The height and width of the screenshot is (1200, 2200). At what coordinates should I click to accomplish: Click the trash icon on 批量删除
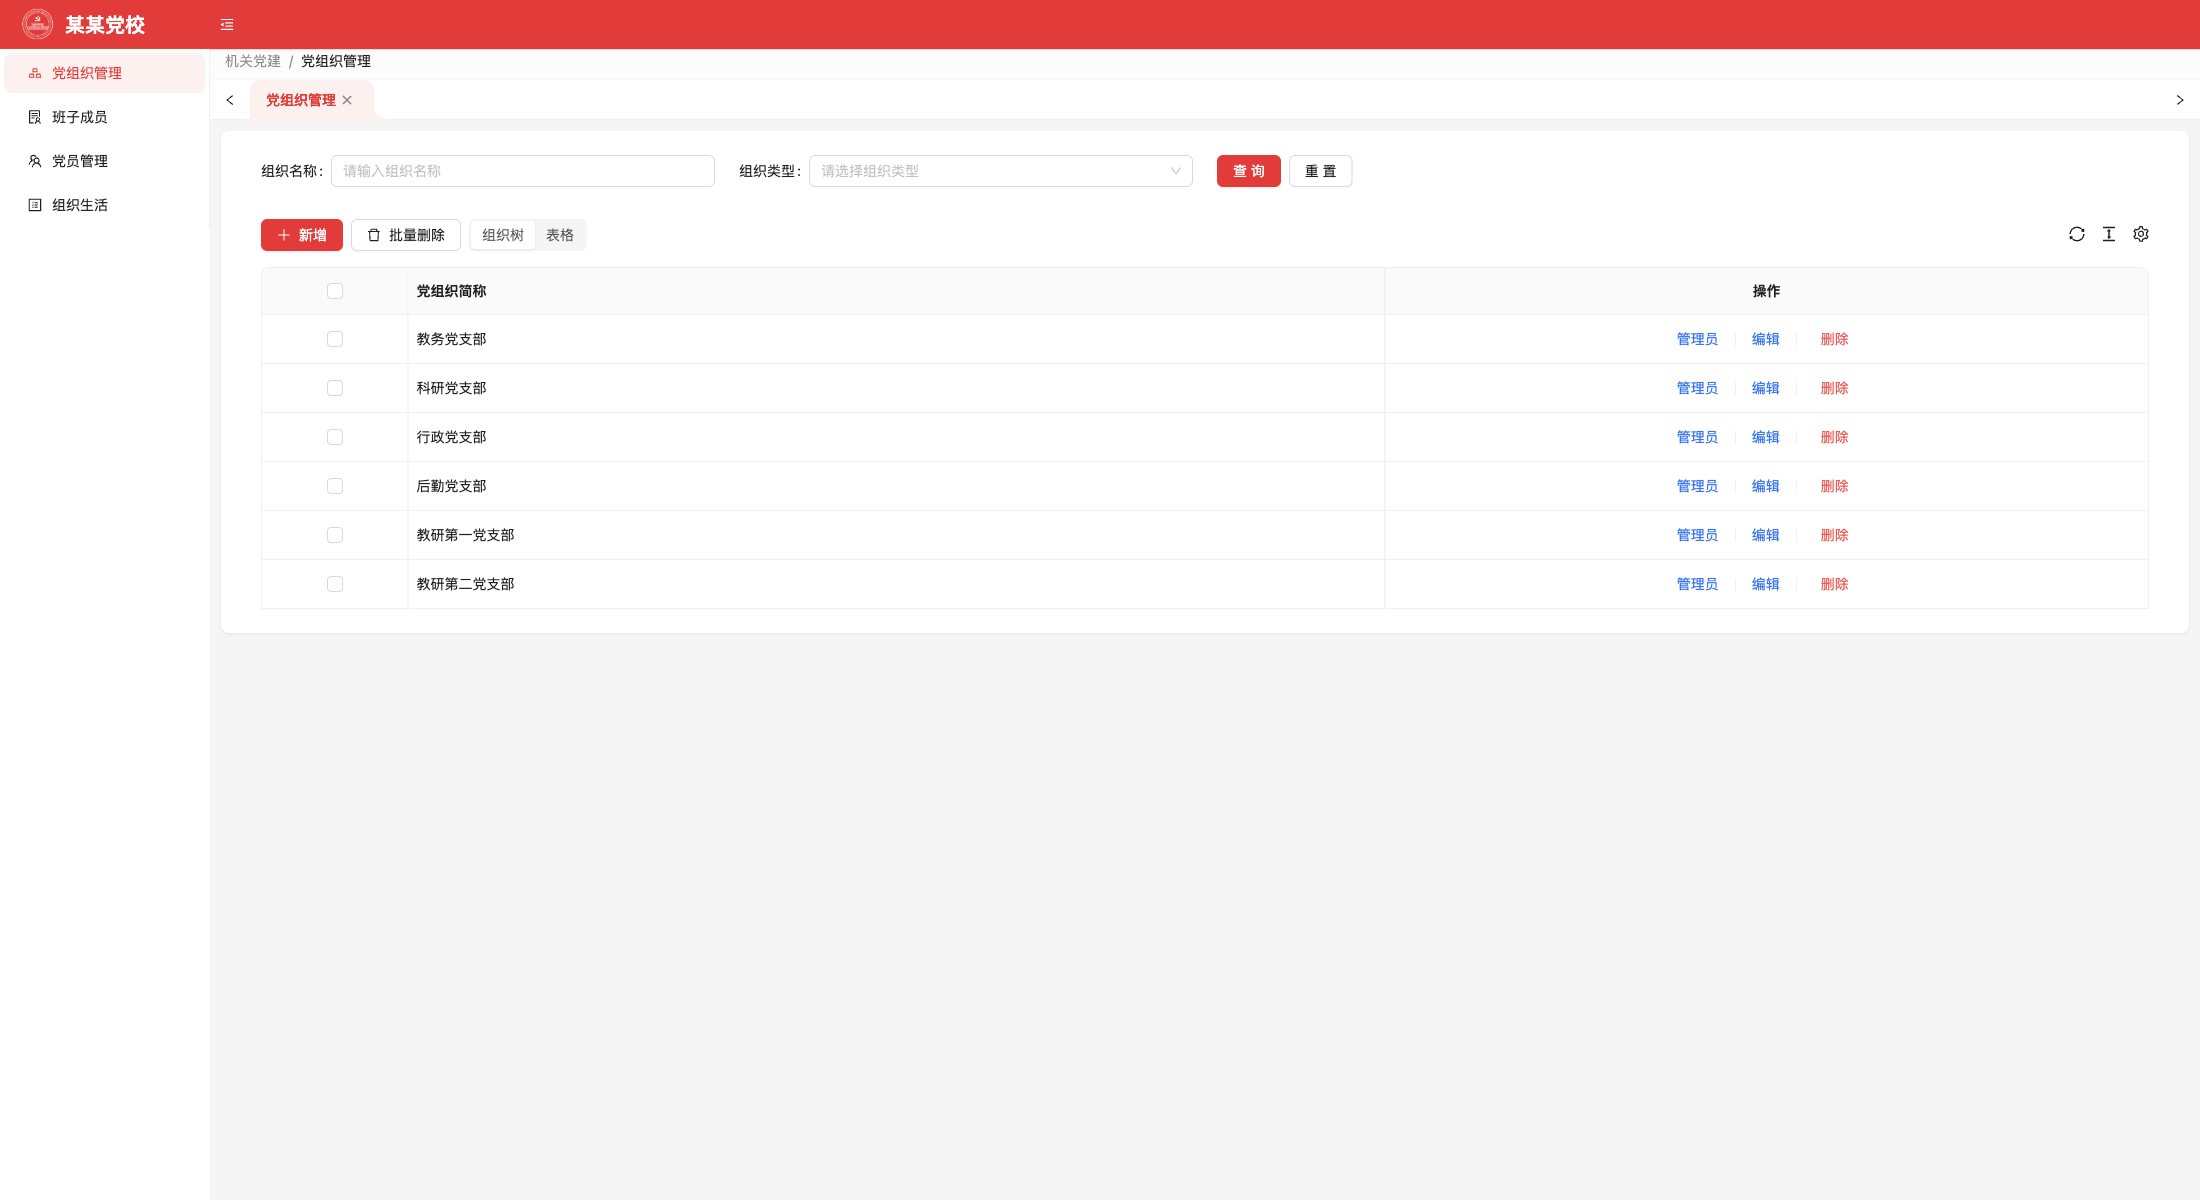(374, 235)
